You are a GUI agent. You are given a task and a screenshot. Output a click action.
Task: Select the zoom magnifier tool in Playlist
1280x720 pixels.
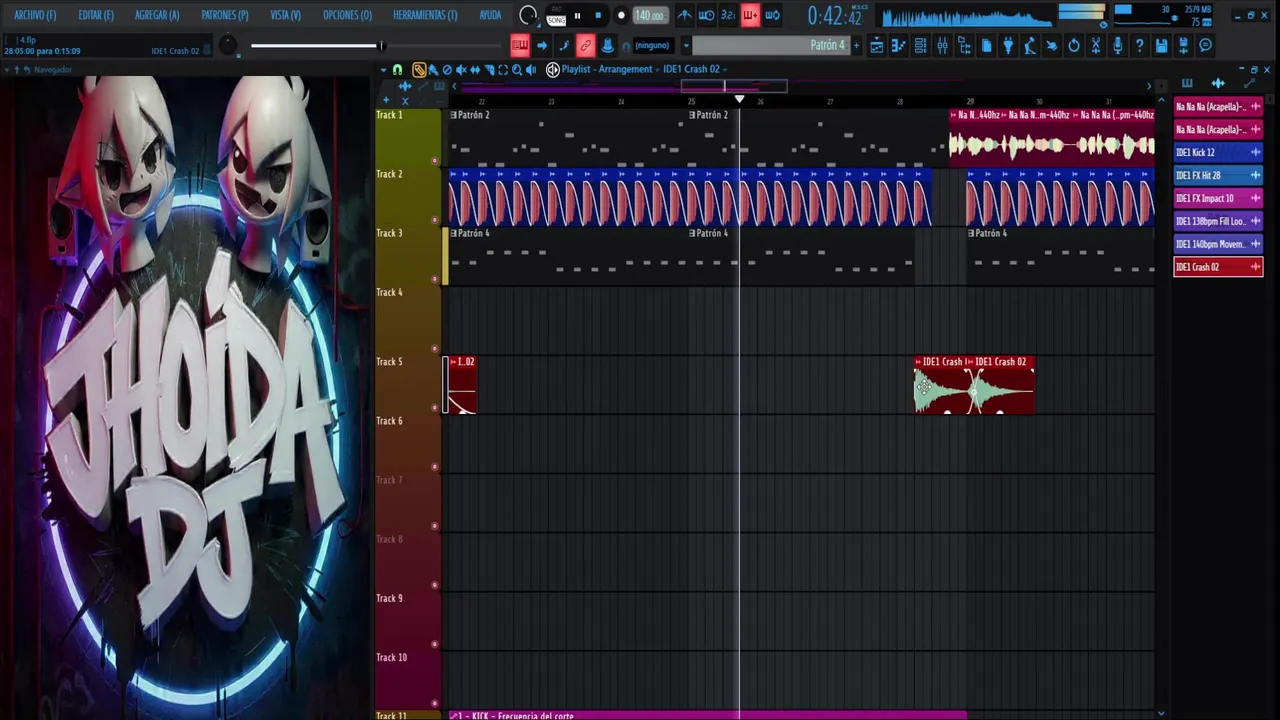coord(517,69)
